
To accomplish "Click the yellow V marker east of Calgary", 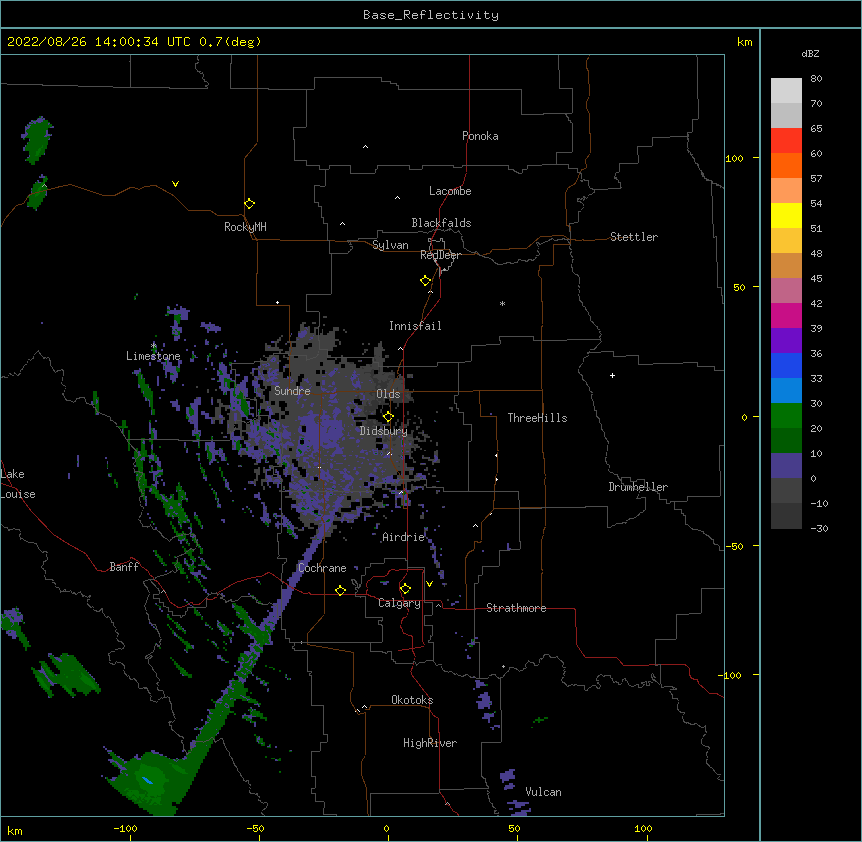I will coord(429,584).
